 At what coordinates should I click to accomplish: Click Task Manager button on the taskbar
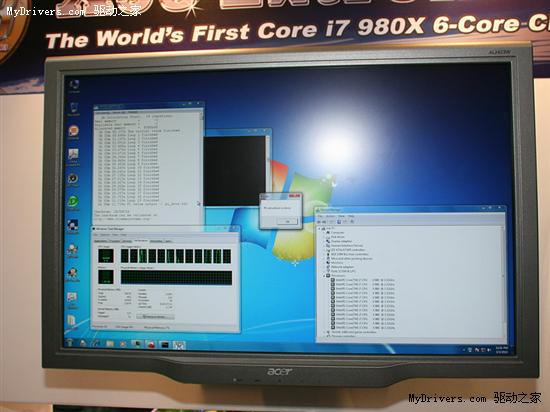[137, 344]
